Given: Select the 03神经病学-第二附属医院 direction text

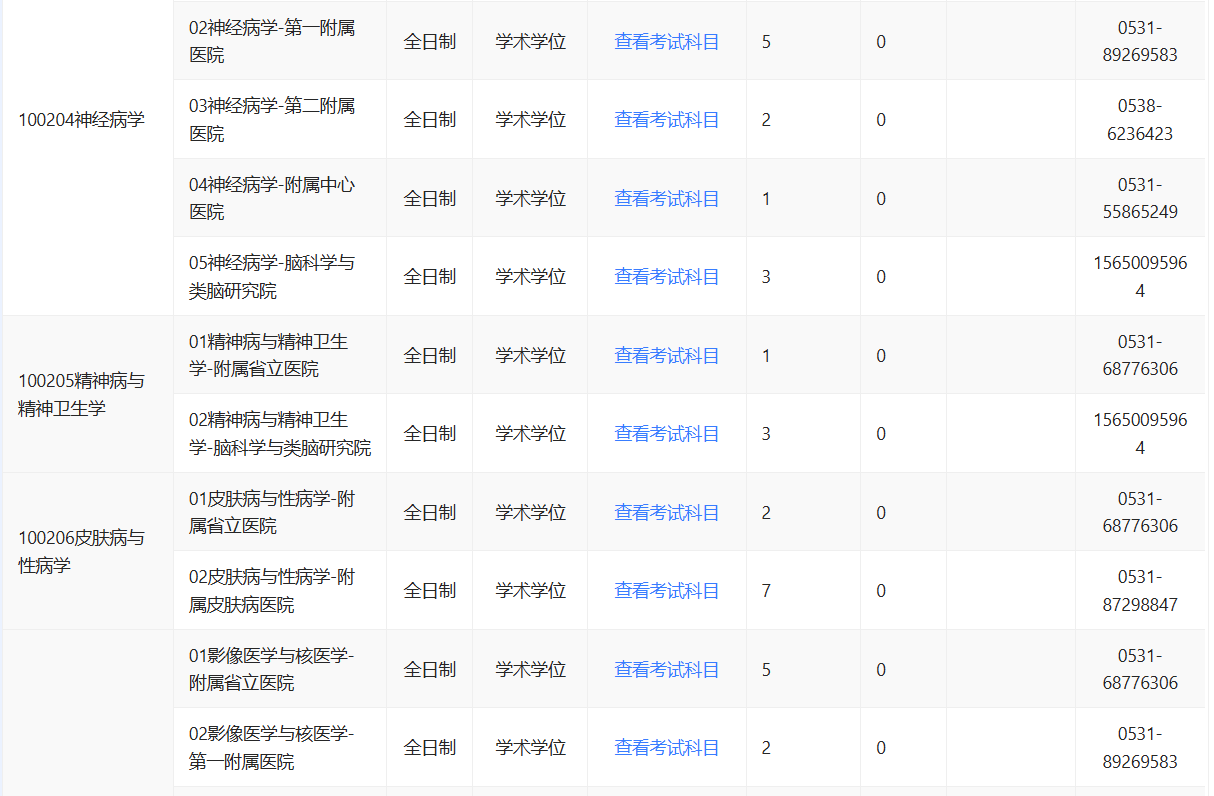Looking at the screenshot, I should click(x=272, y=120).
